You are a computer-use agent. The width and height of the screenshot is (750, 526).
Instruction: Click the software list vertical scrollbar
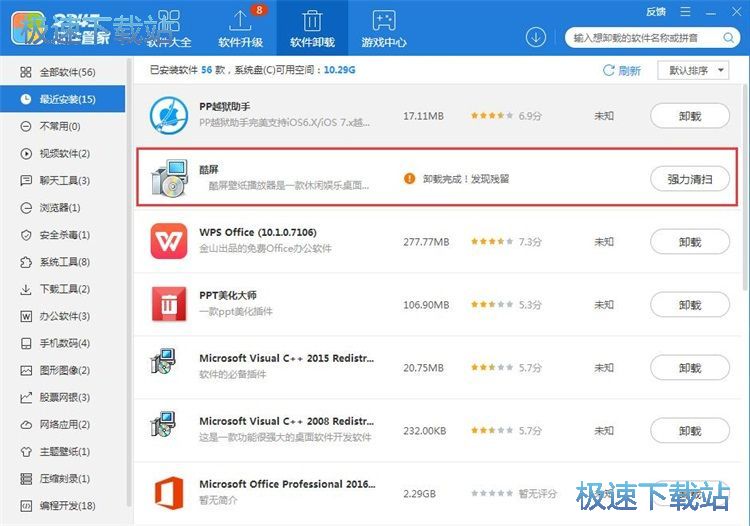(x=745, y=186)
